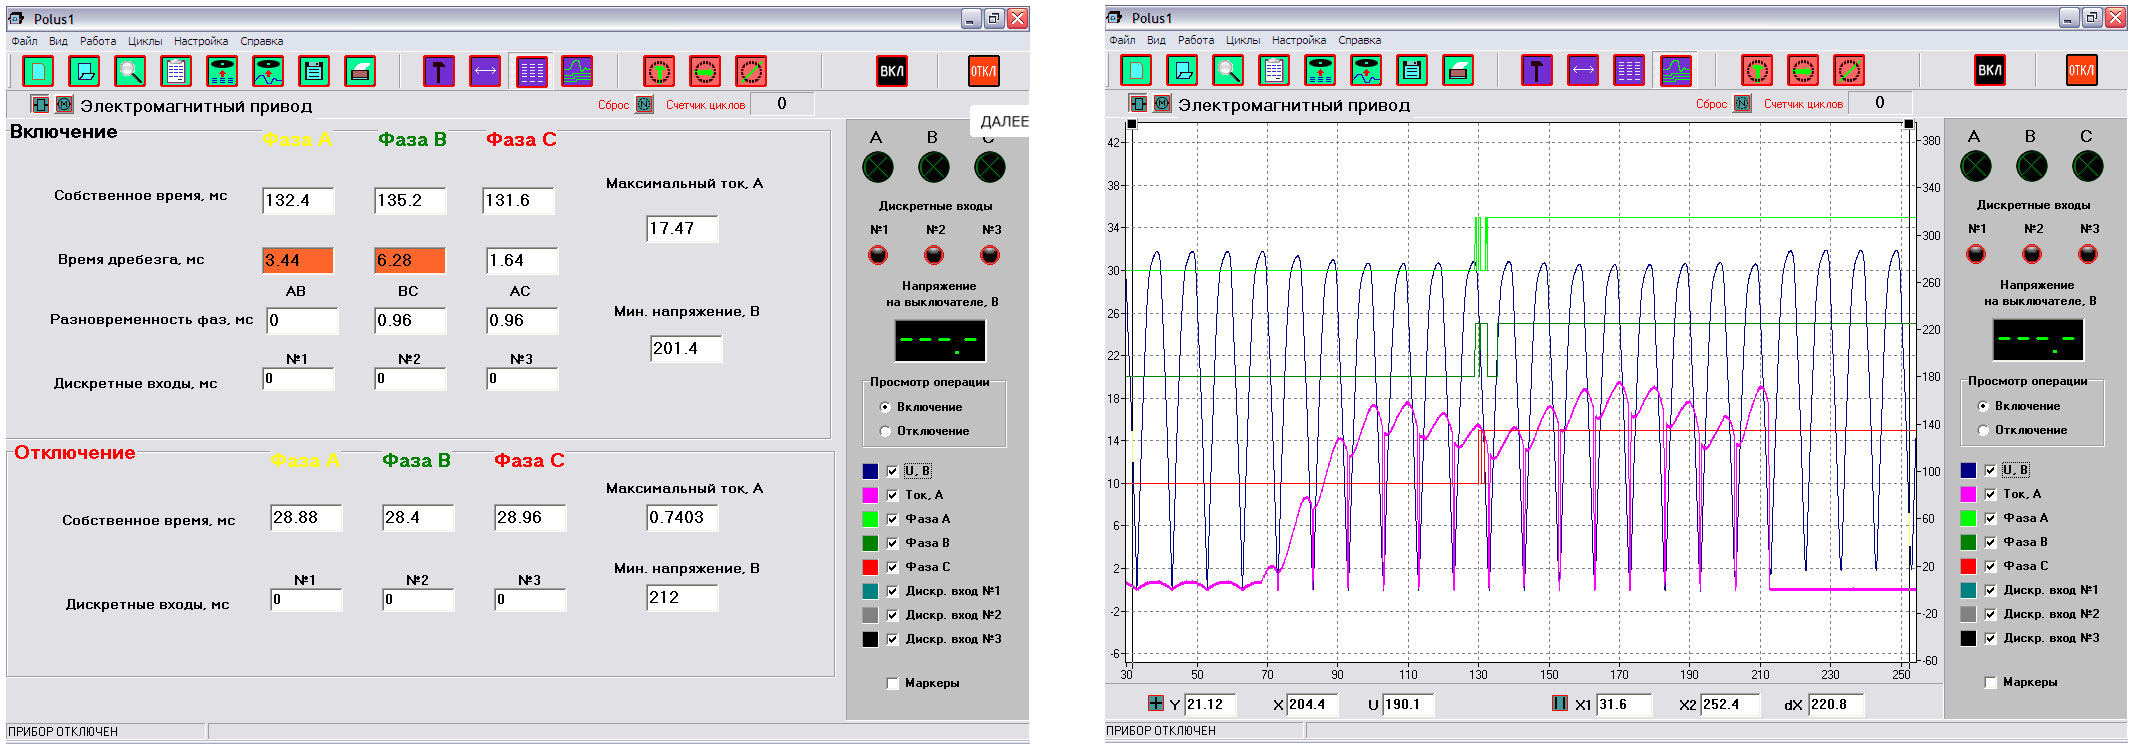Screen dimensions: 2134x752
Task: Open the Настройка menu in right window
Action: (x=1299, y=40)
